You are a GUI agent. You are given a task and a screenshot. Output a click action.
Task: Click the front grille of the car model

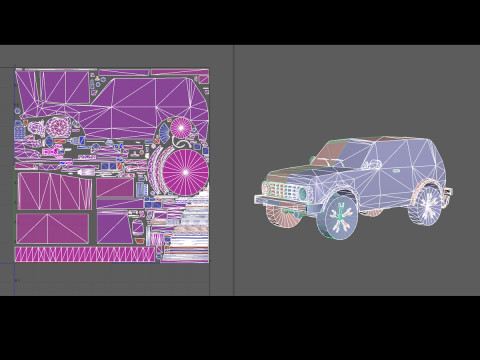coord(285,190)
